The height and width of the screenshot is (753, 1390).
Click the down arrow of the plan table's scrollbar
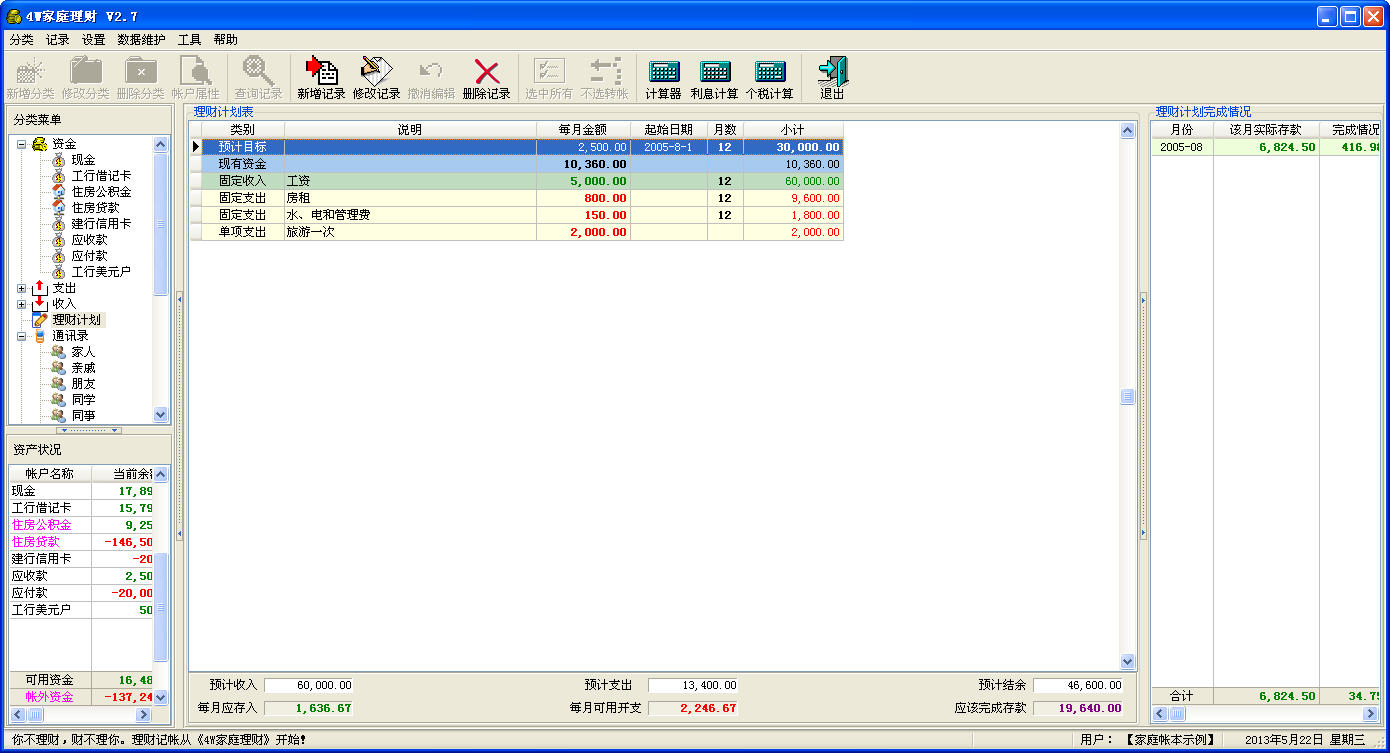click(x=1128, y=662)
